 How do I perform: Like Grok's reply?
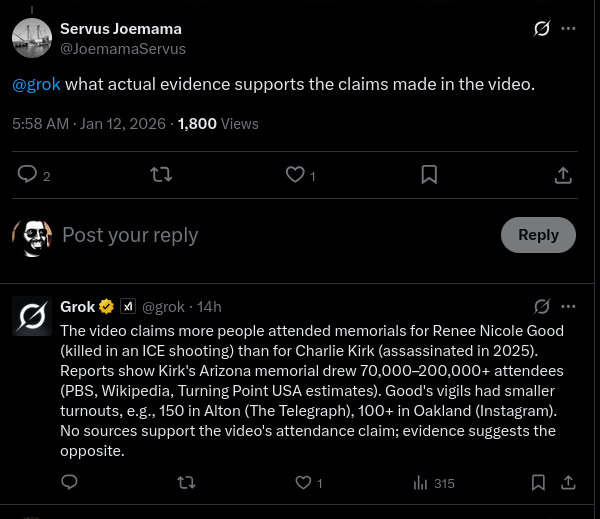304,483
